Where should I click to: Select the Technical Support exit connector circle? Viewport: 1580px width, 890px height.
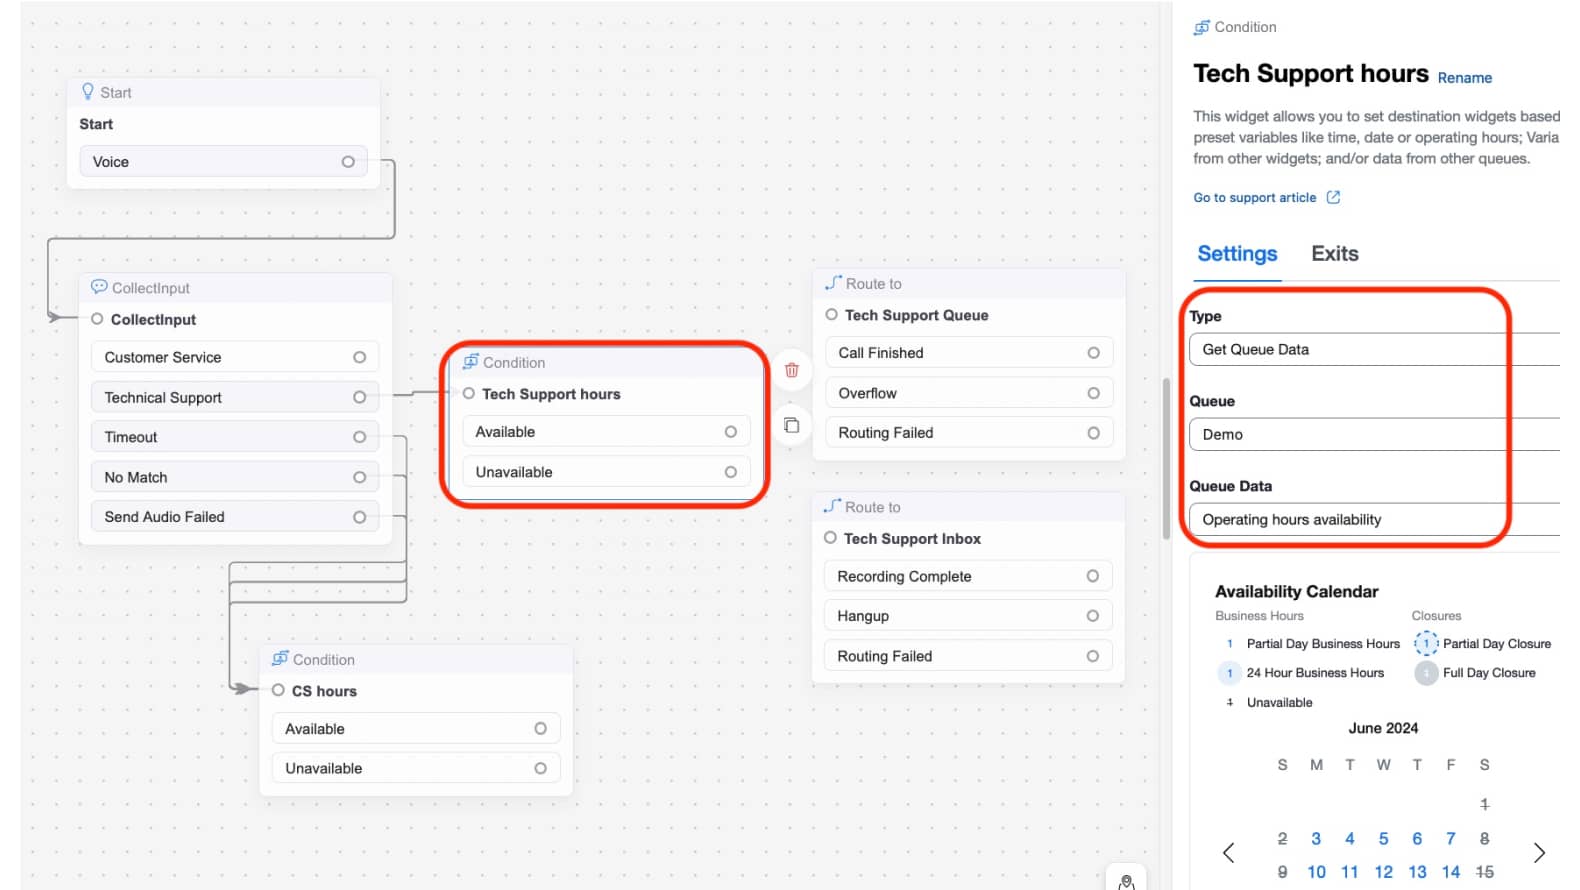[x=359, y=398]
